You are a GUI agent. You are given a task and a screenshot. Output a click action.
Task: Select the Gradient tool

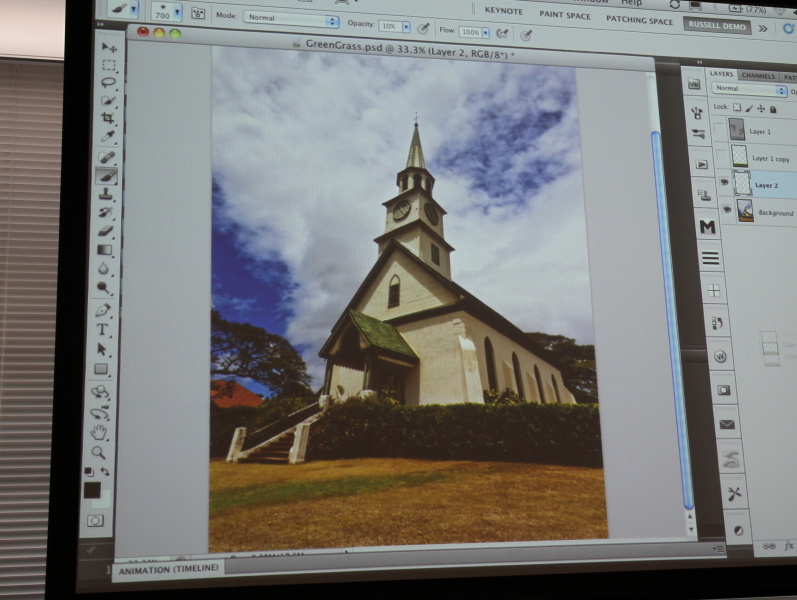click(x=104, y=250)
